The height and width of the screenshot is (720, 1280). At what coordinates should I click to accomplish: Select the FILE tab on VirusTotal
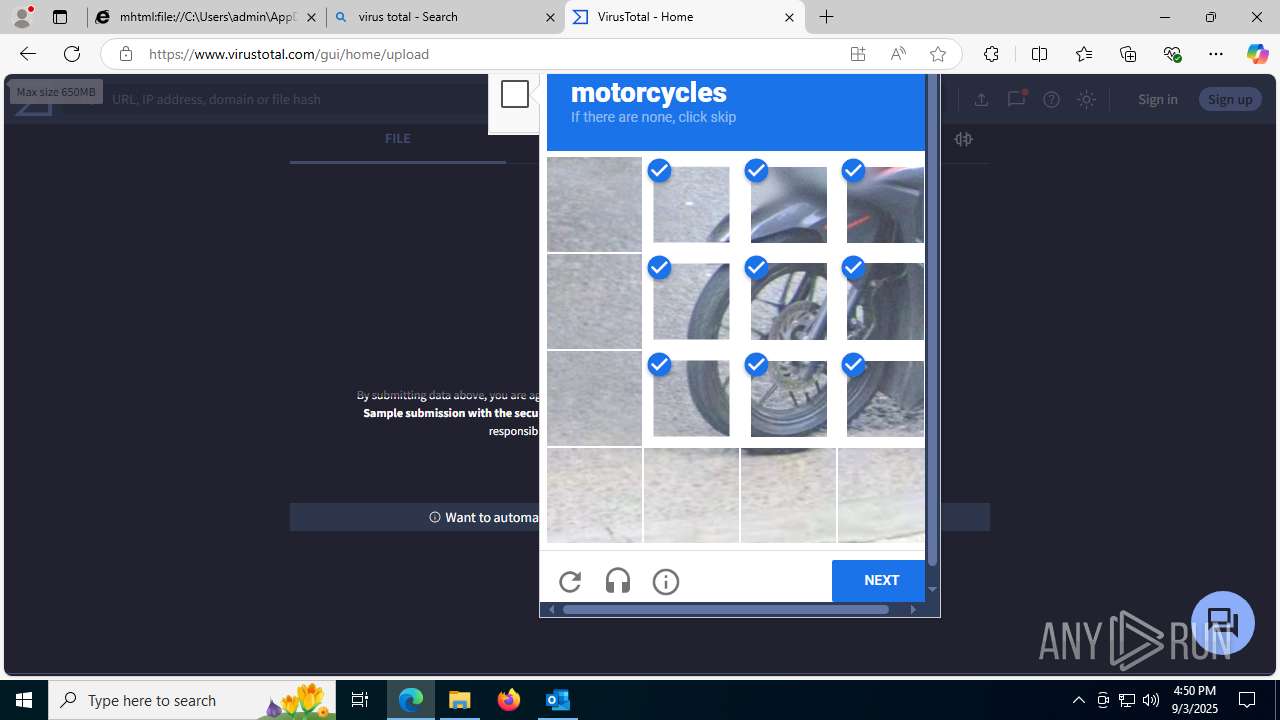398,139
